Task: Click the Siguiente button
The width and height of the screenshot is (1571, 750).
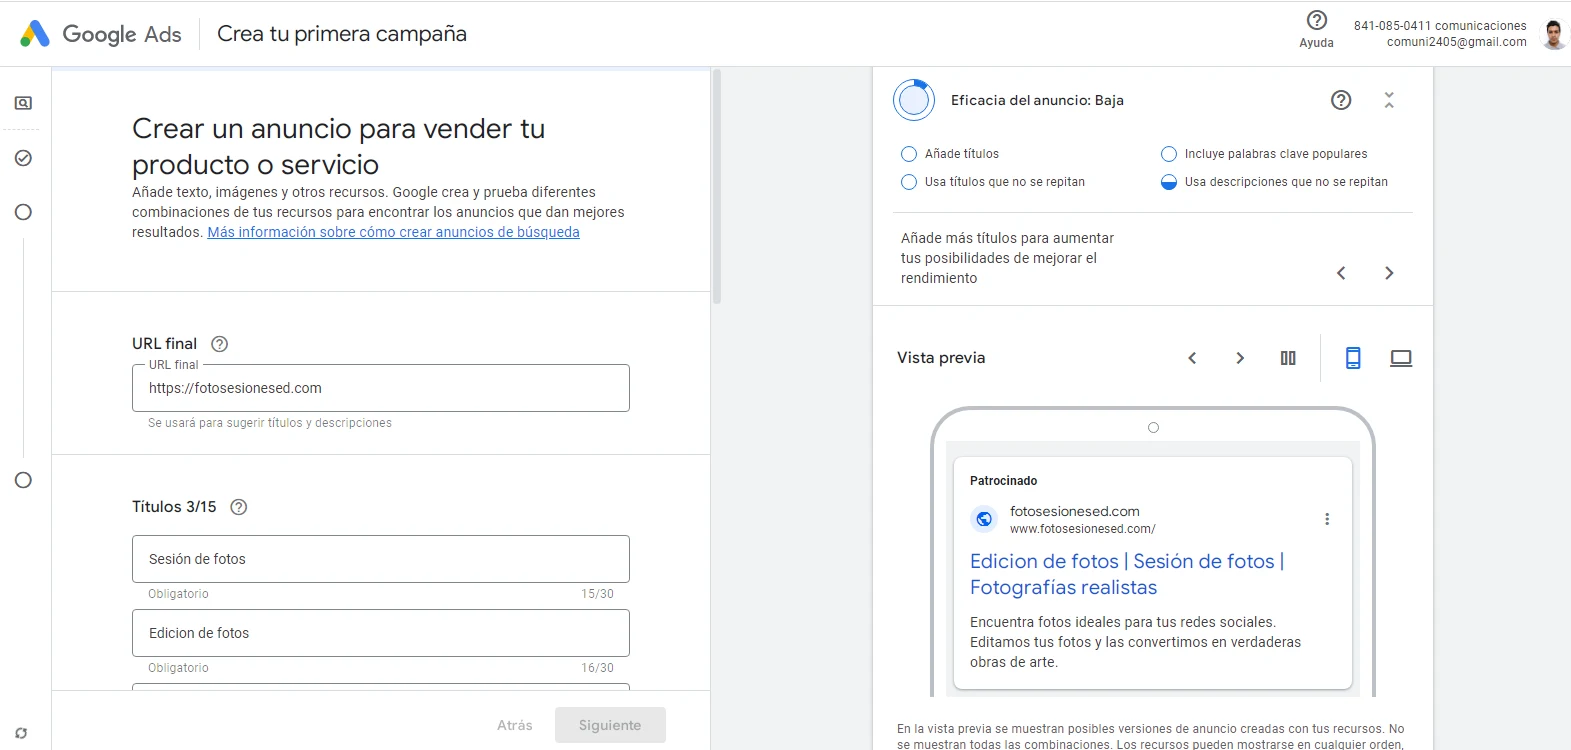Action: [610, 725]
